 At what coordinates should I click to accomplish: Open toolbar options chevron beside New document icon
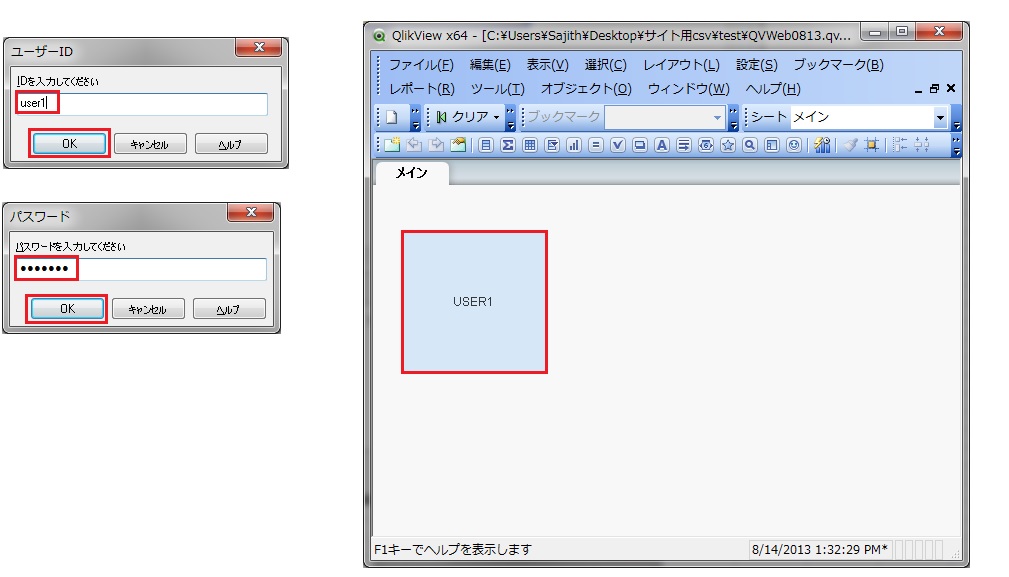pos(416,118)
